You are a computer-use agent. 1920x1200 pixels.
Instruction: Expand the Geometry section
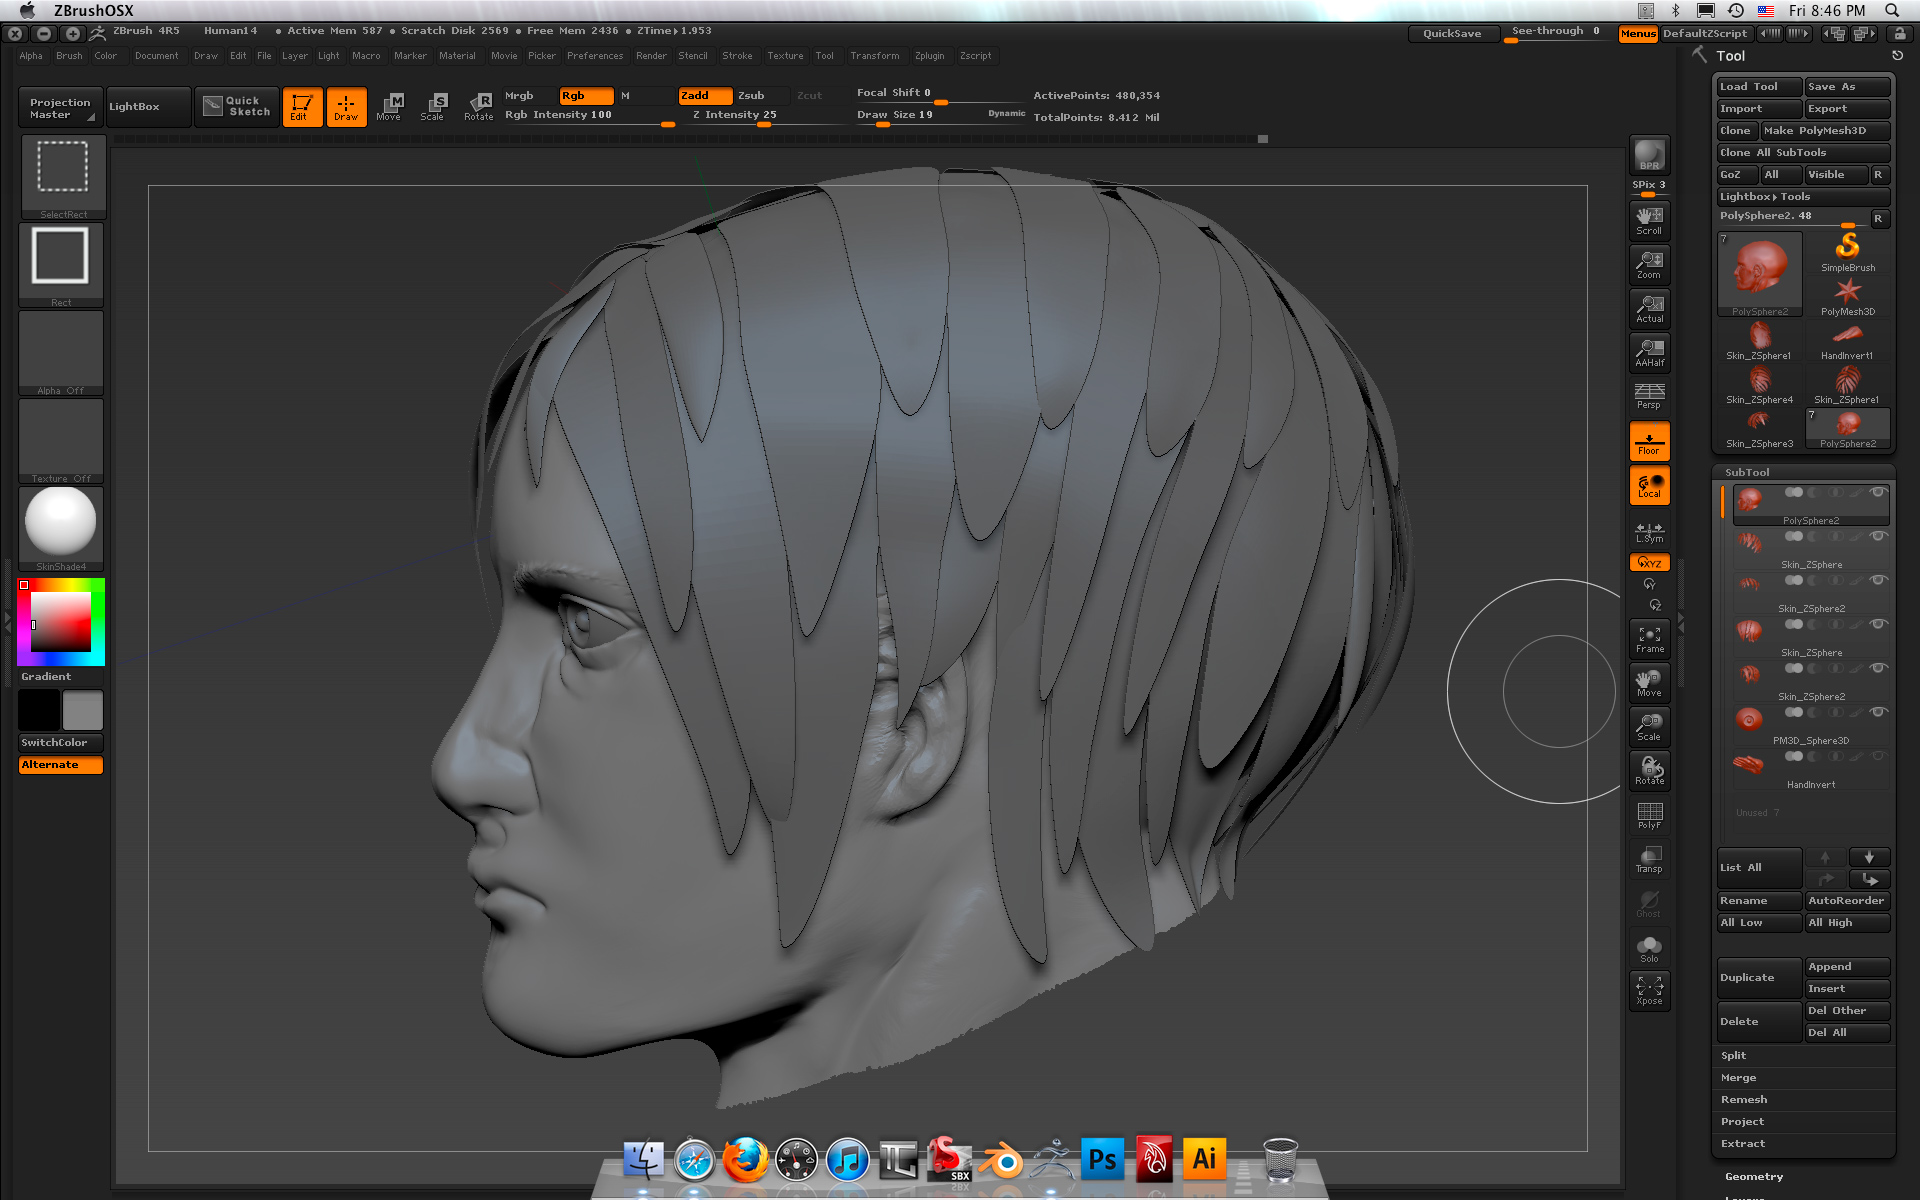(x=1754, y=1177)
